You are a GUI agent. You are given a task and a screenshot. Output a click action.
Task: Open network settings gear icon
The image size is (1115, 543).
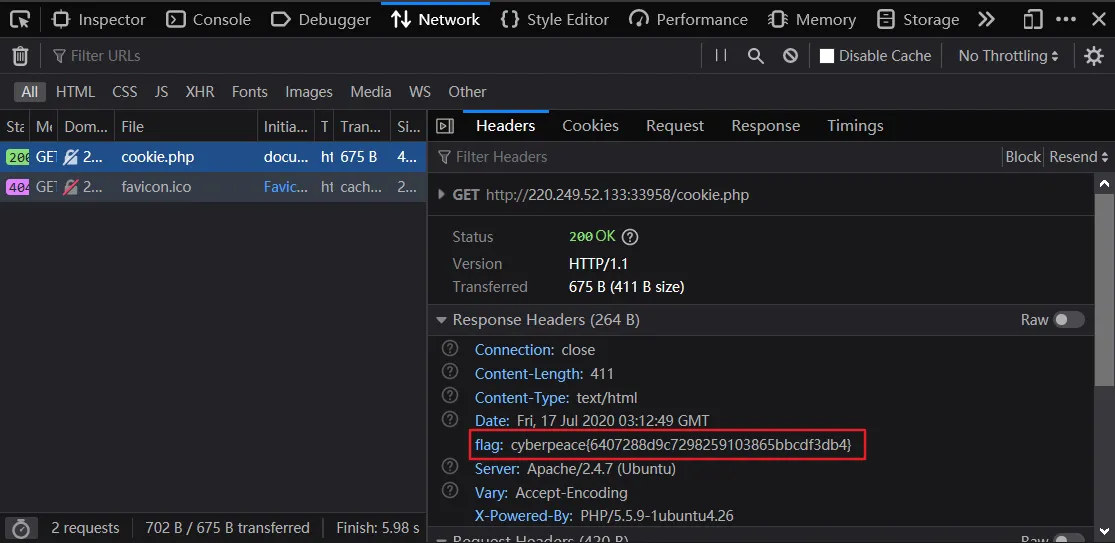pyautogui.click(x=1094, y=55)
